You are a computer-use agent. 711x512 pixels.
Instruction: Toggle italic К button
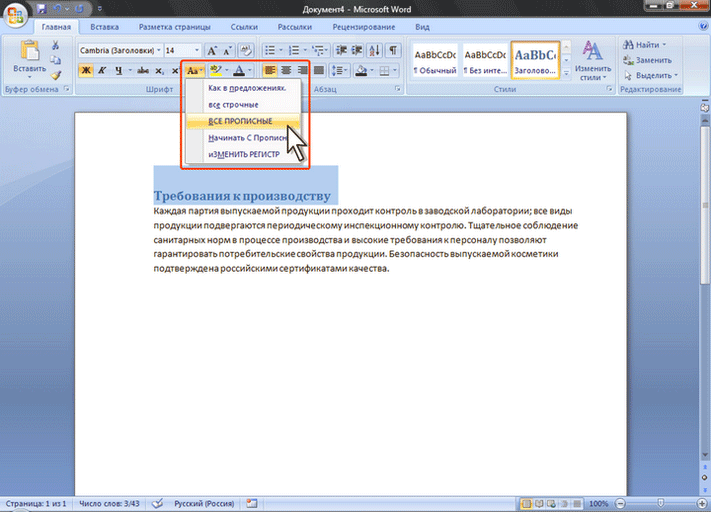tap(102, 70)
